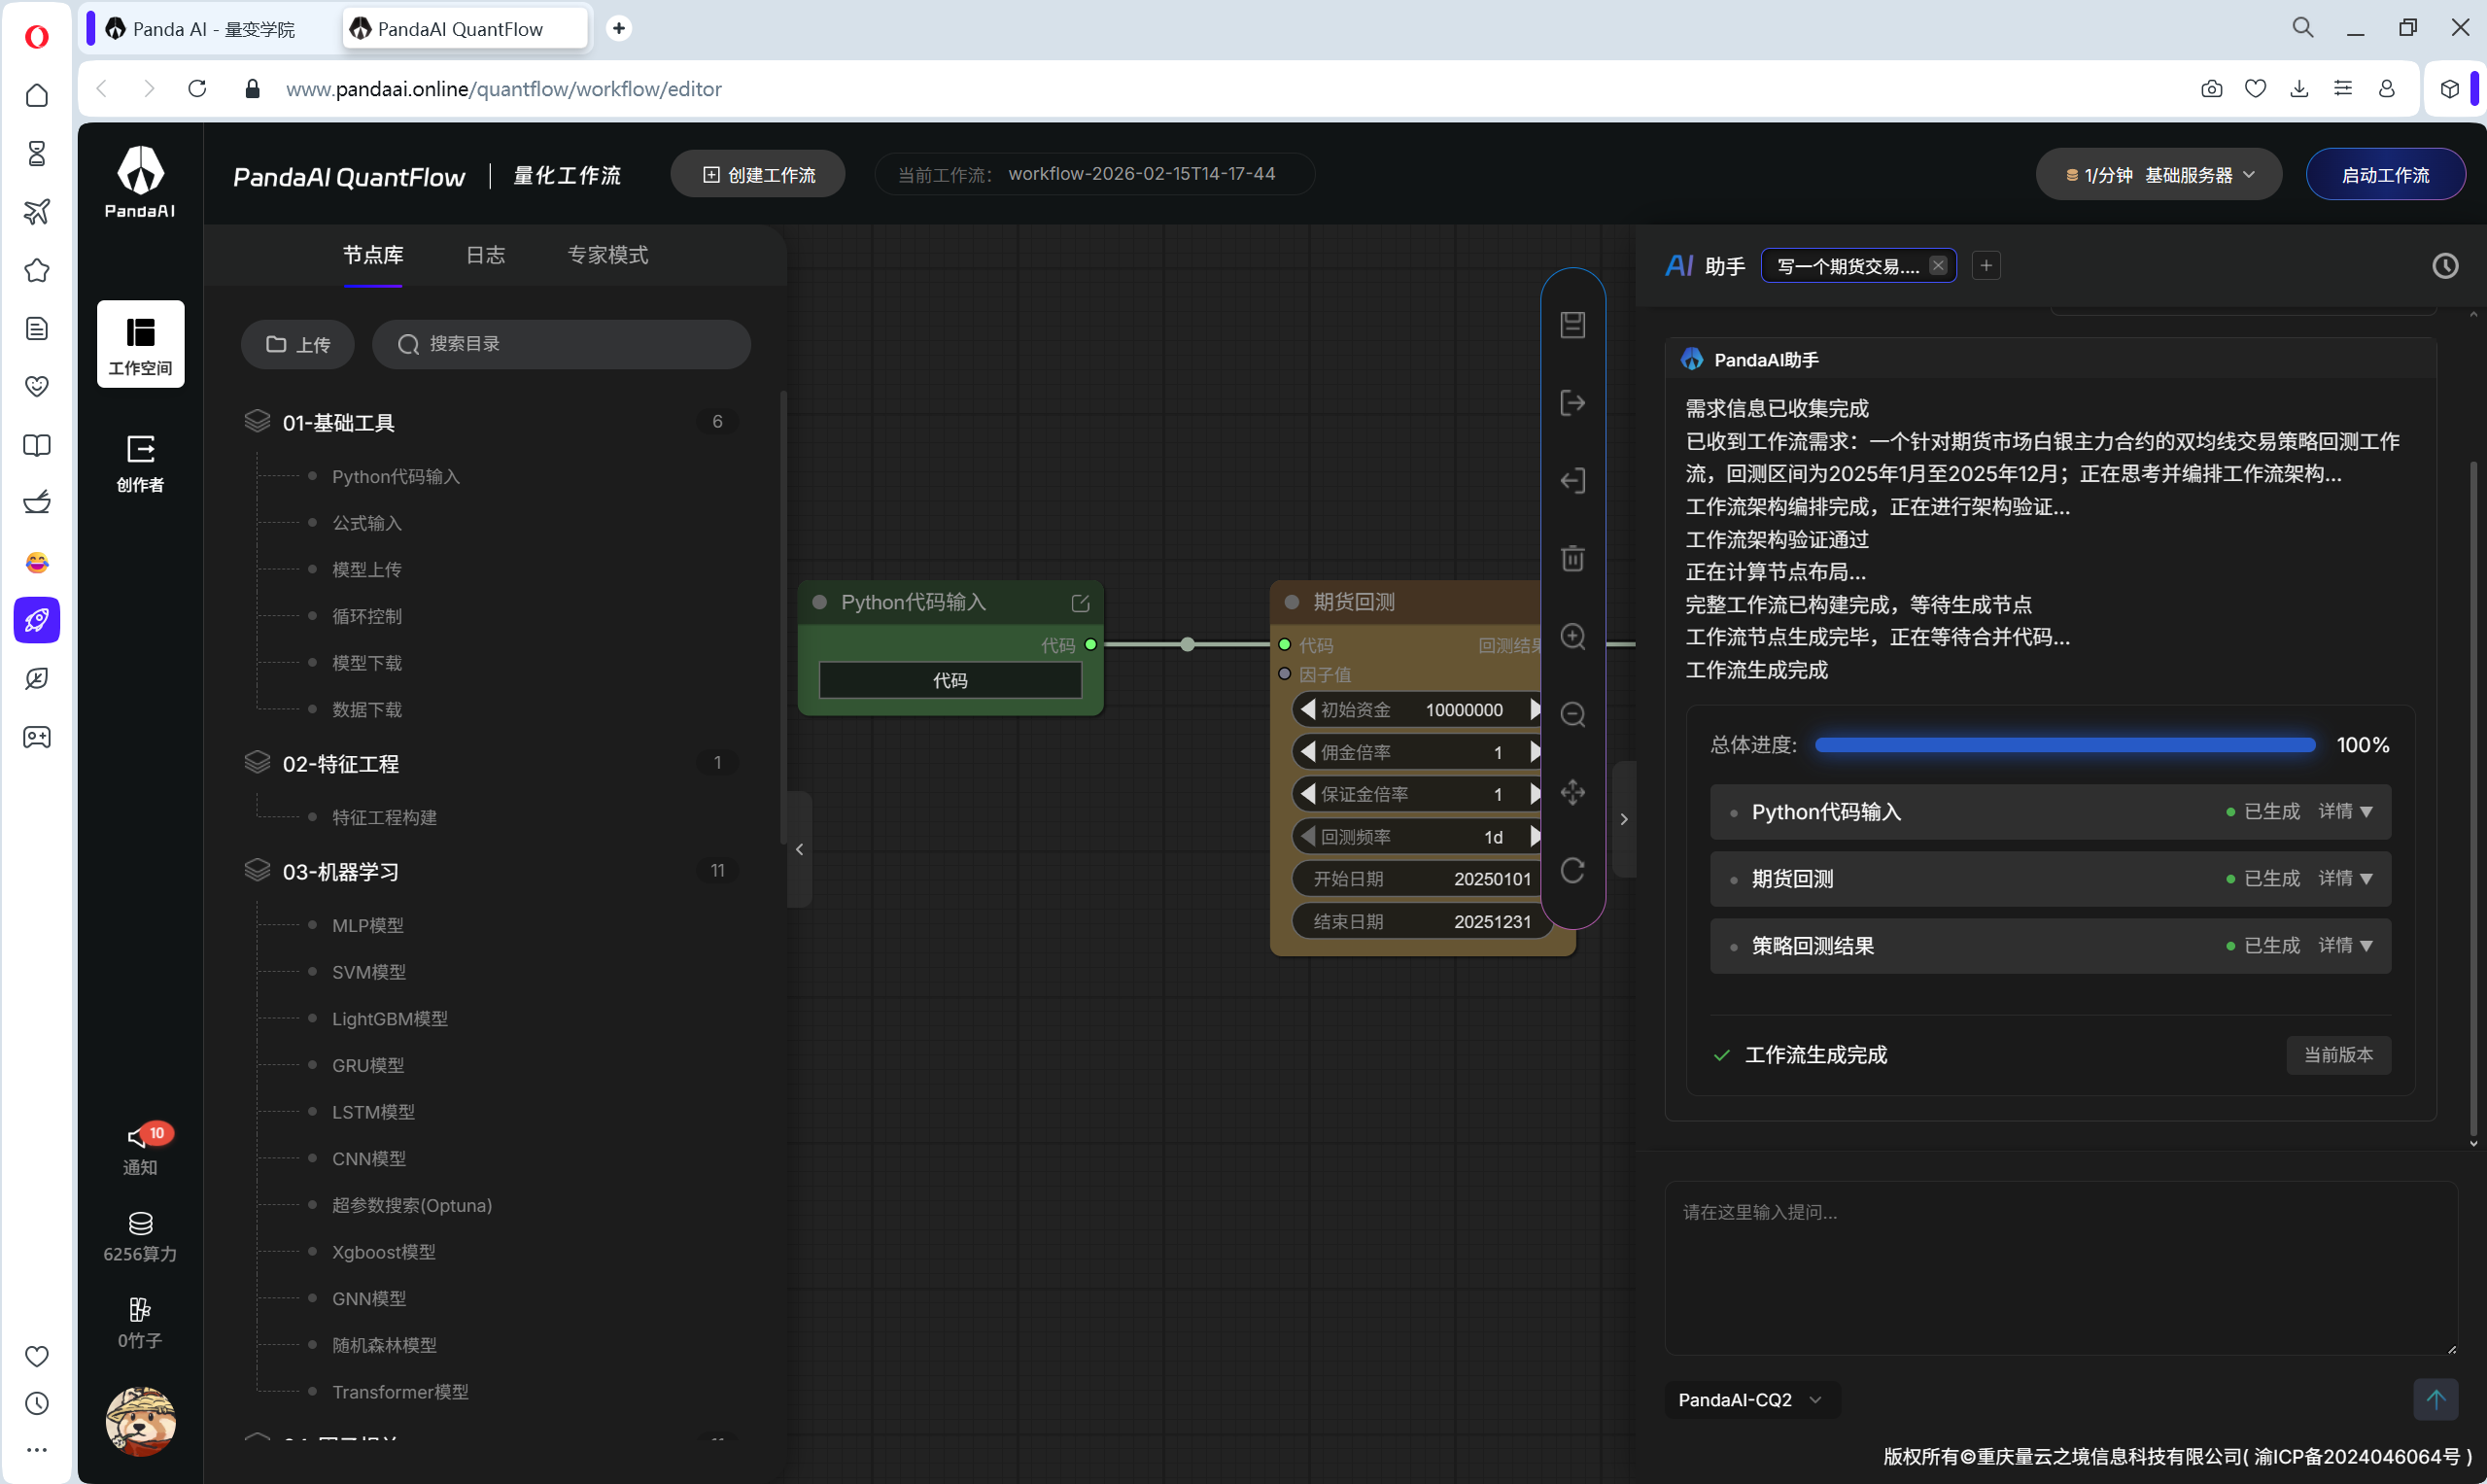The height and width of the screenshot is (1484, 2487).
Task: Click the refresh icon in canvas toolbar
Action: (x=1572, y=870)
